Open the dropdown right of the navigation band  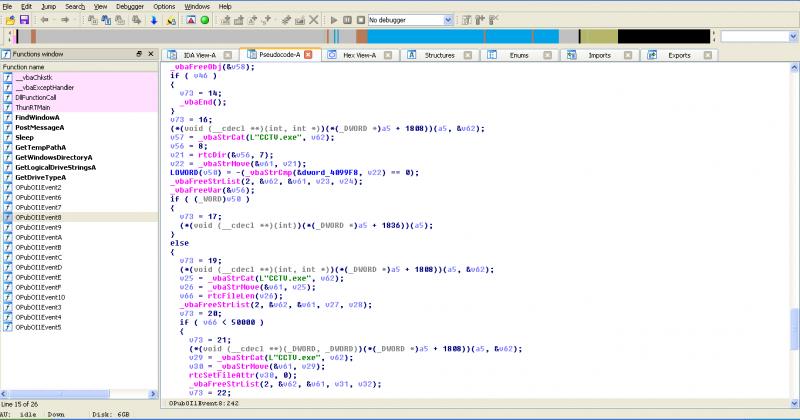click(x=793, y=36)
